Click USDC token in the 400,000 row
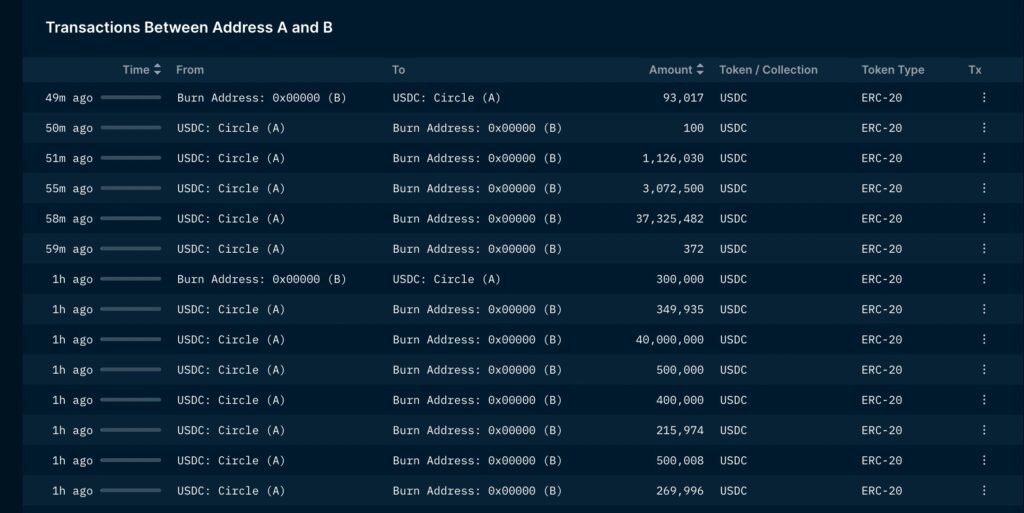1024x513 pixels. click(x=733, y=400)
